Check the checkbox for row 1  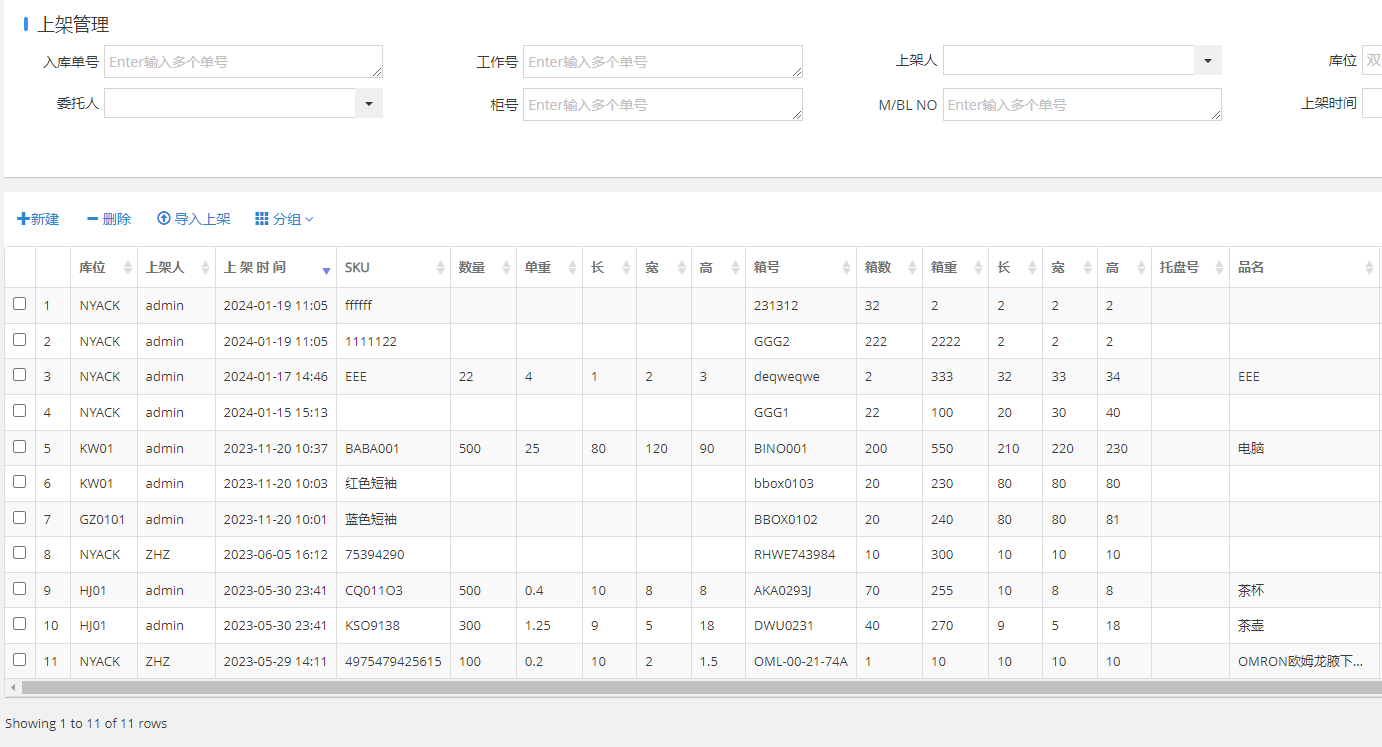pos(19,304)
